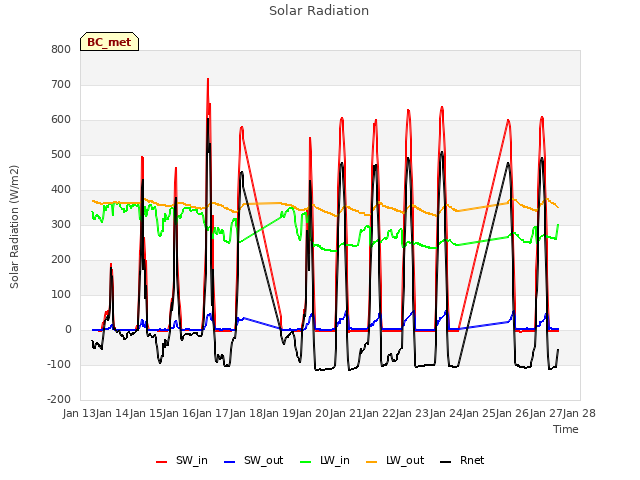Click the Jan 21 x-axis tick label
Image resolution: width=640 pixels, height=480 pixels.
pyautogui.click(x=346, y=413)
